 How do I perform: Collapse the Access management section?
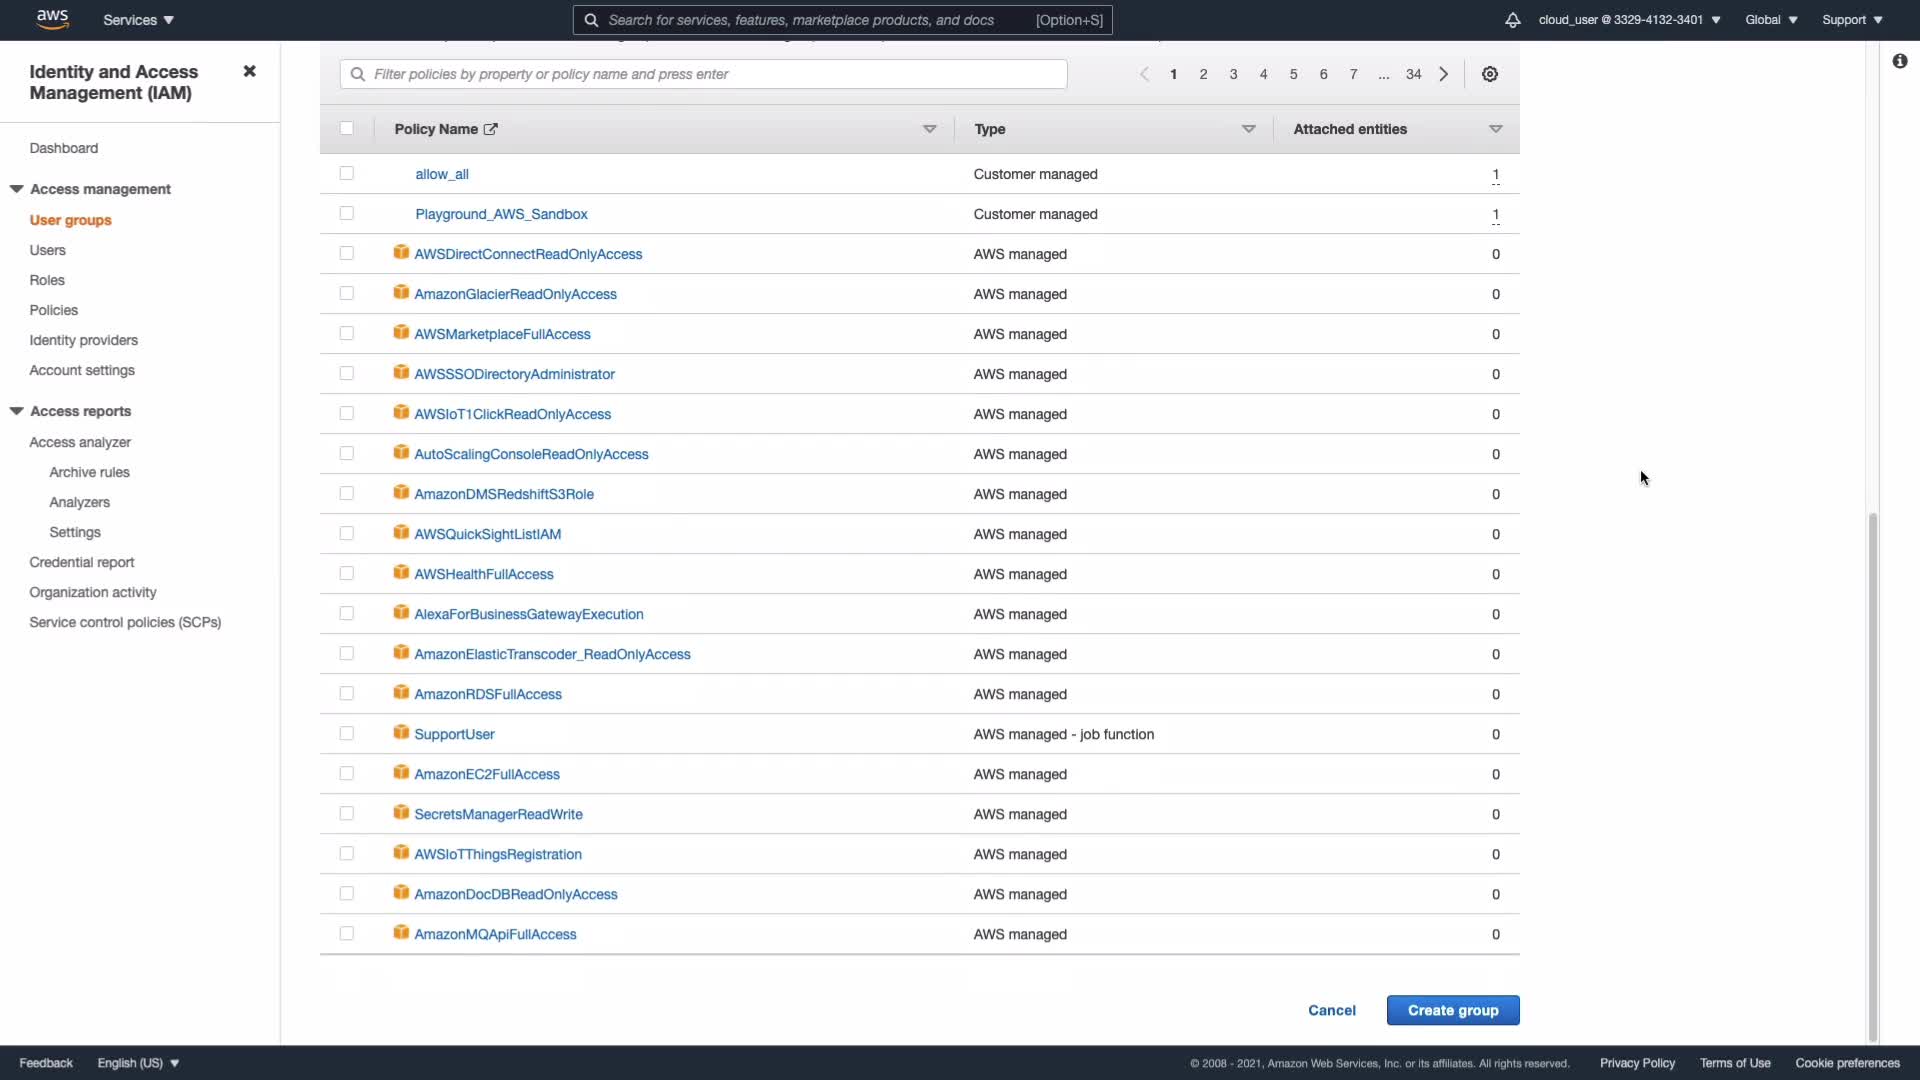point(17,189)
